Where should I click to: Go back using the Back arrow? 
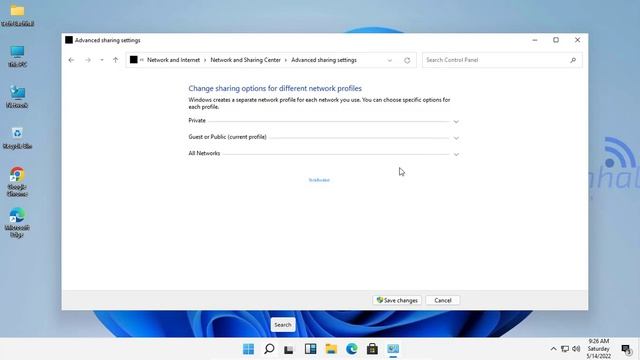point(71,60)
